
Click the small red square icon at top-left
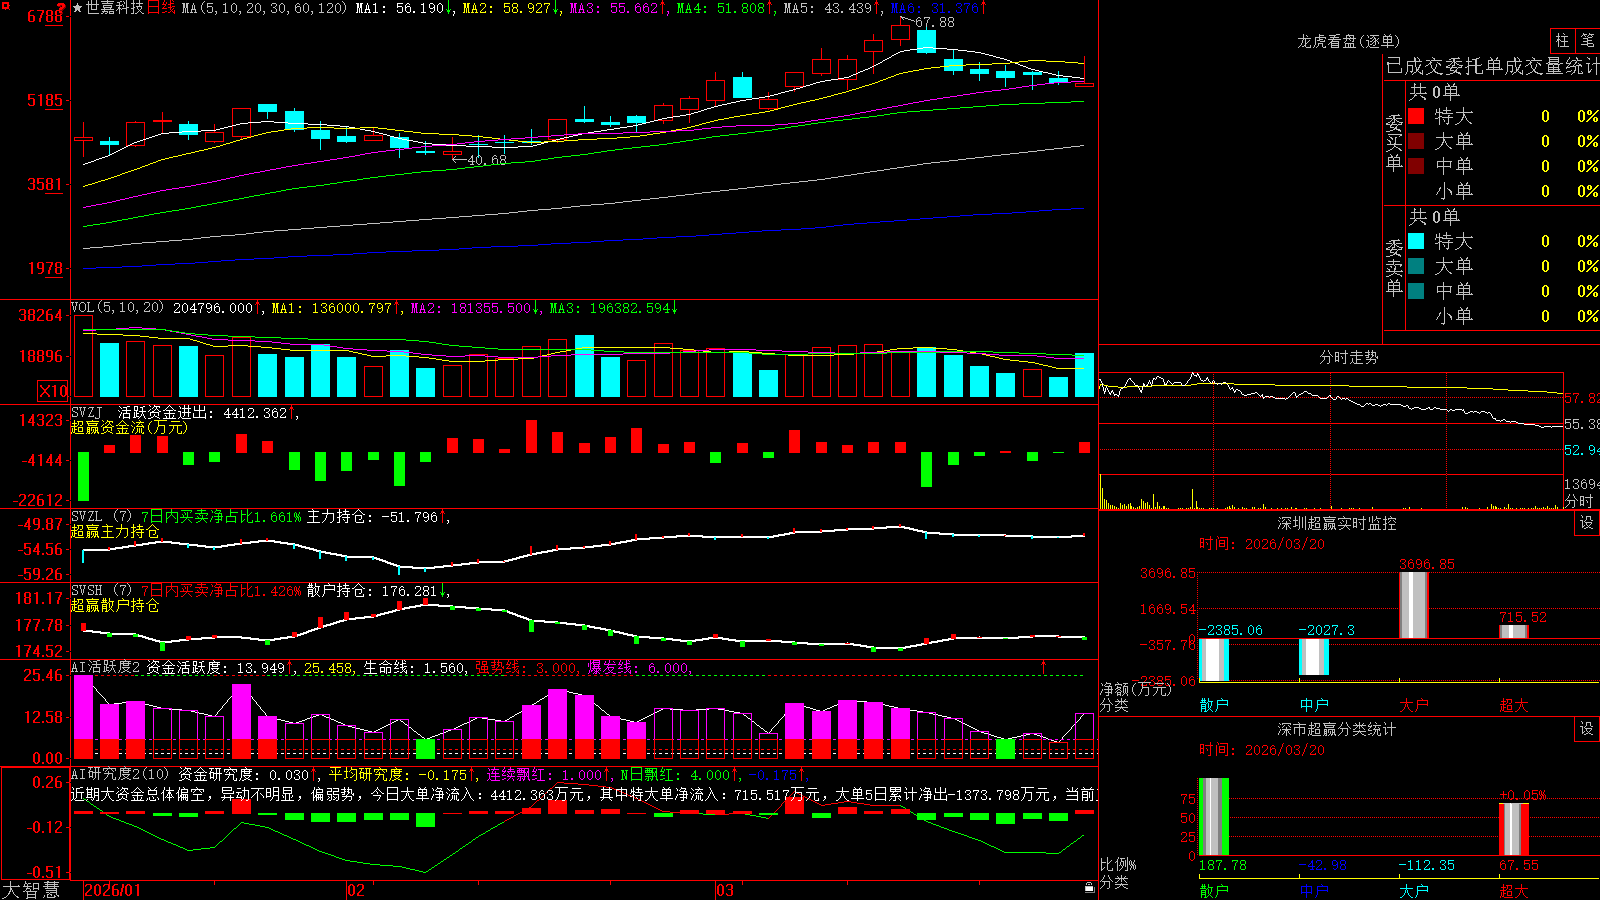coord(6,6)
